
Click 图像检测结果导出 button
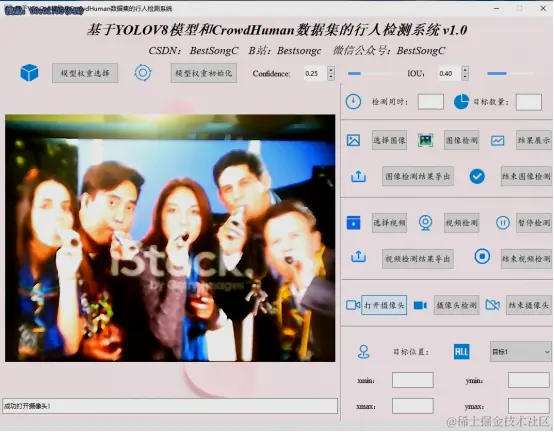(418, 176)
